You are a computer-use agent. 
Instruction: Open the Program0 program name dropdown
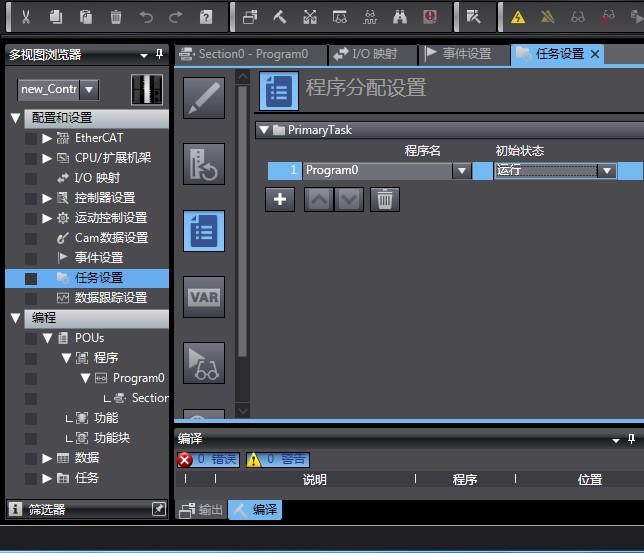(x=461, y=171)
